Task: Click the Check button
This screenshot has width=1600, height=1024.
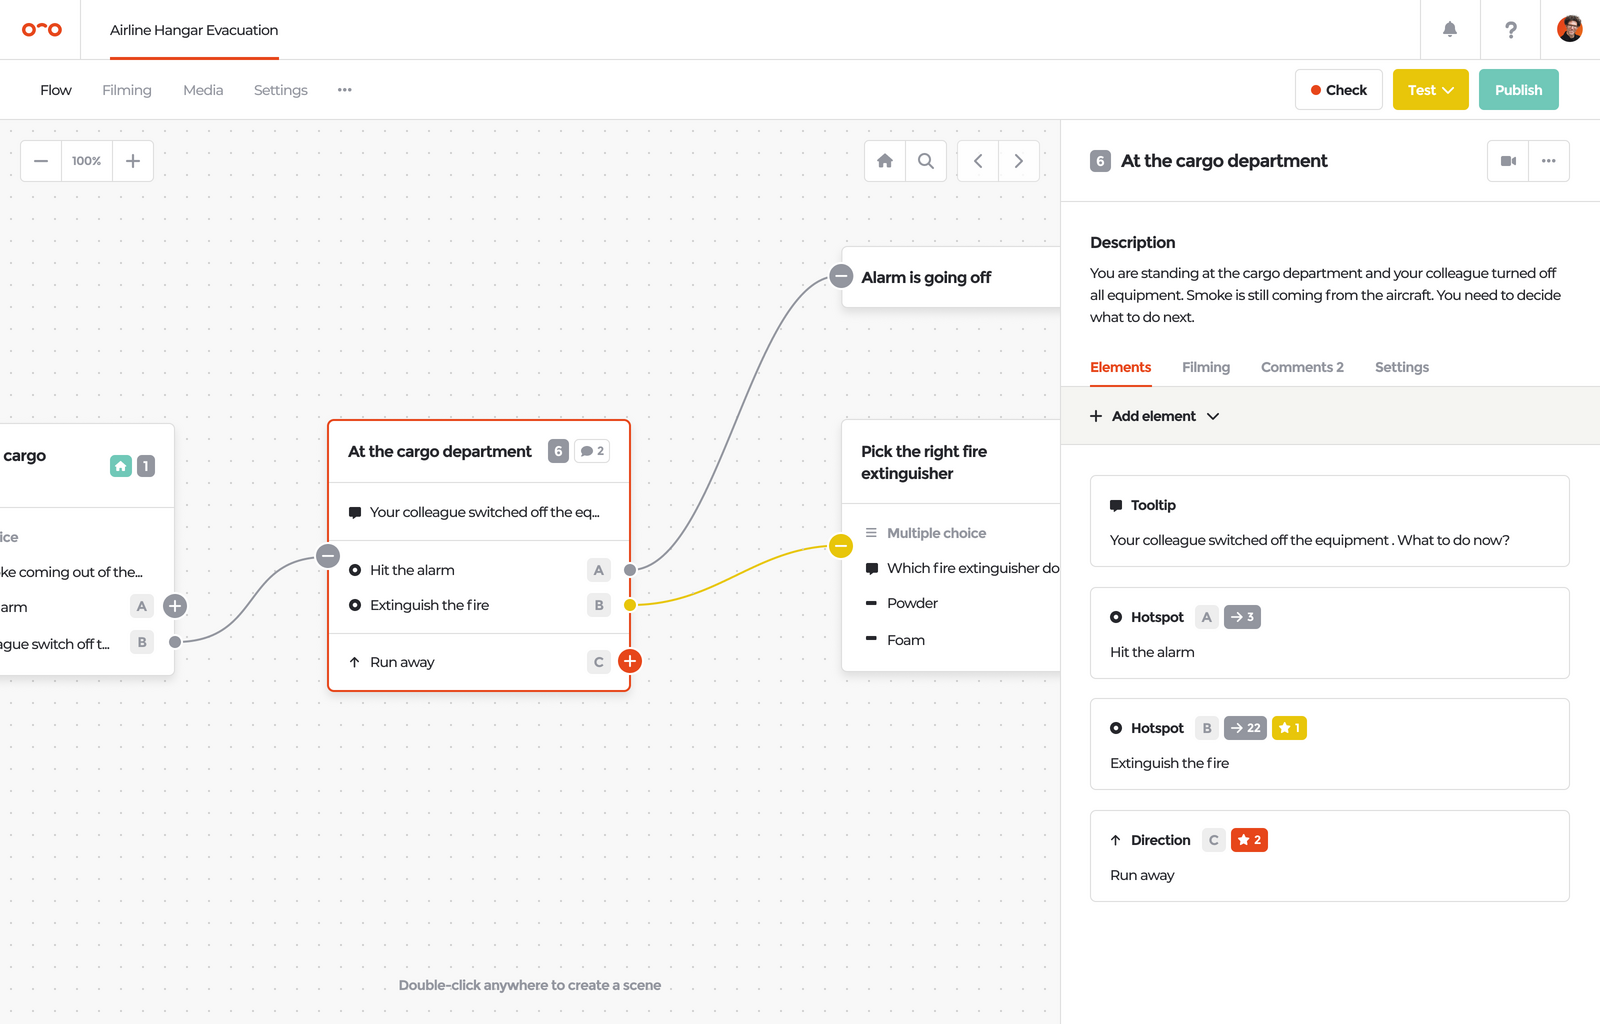Action: 1338,90
